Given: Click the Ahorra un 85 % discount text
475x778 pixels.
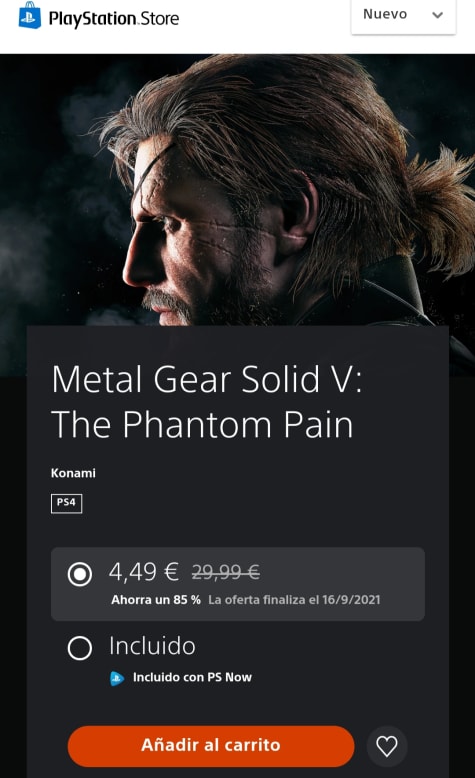Looking at the screenshot, I should click(x=156, y=600).
